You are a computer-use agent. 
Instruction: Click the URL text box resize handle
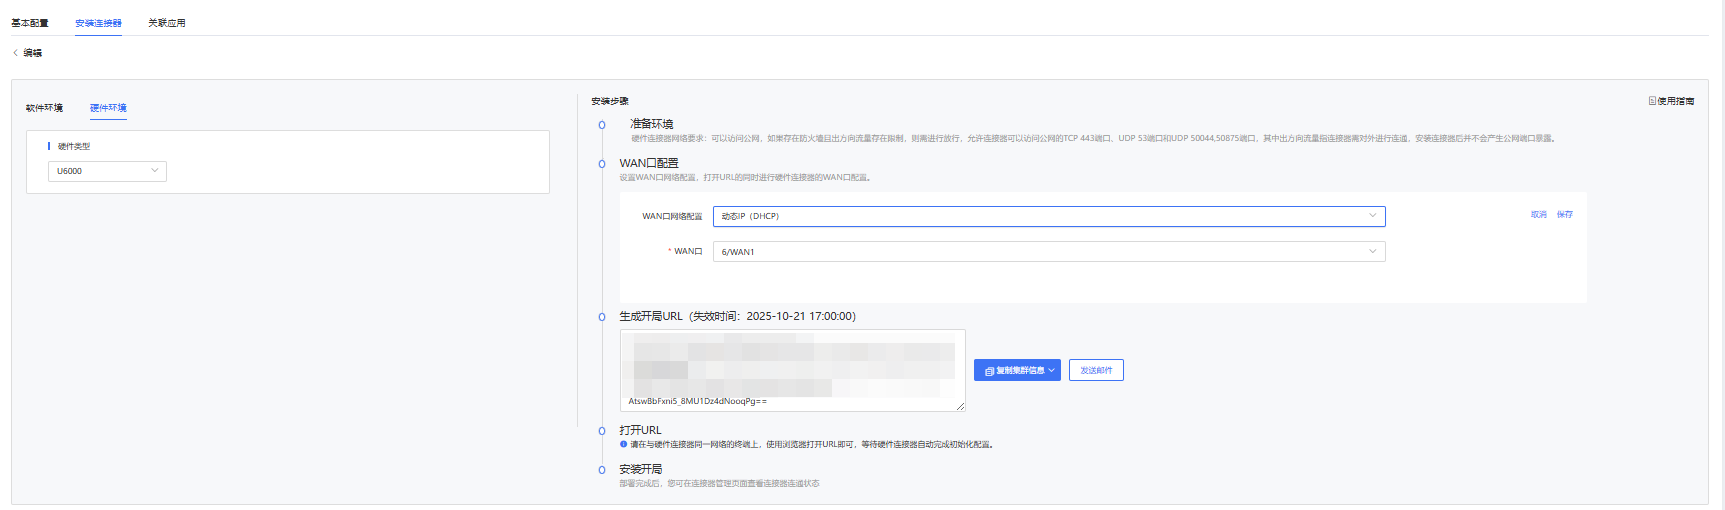point(960,406)
